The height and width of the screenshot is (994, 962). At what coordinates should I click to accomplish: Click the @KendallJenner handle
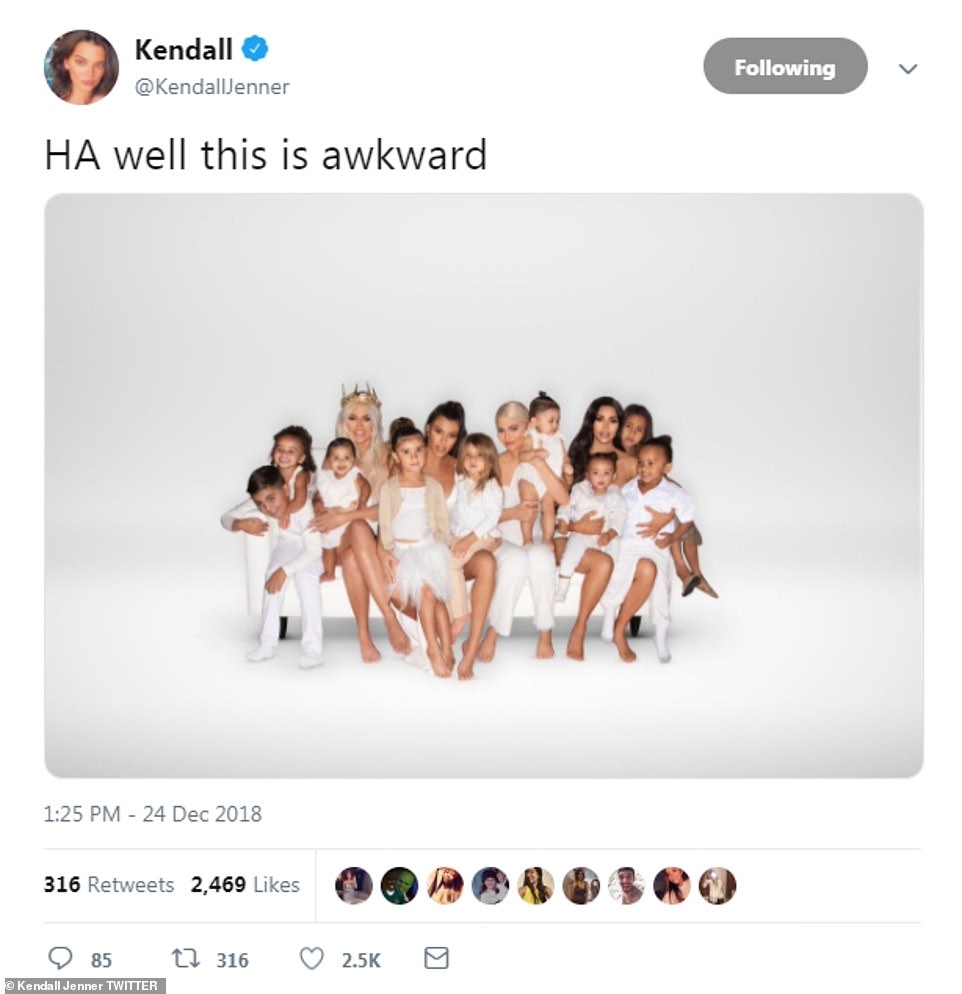coord(212,87)
